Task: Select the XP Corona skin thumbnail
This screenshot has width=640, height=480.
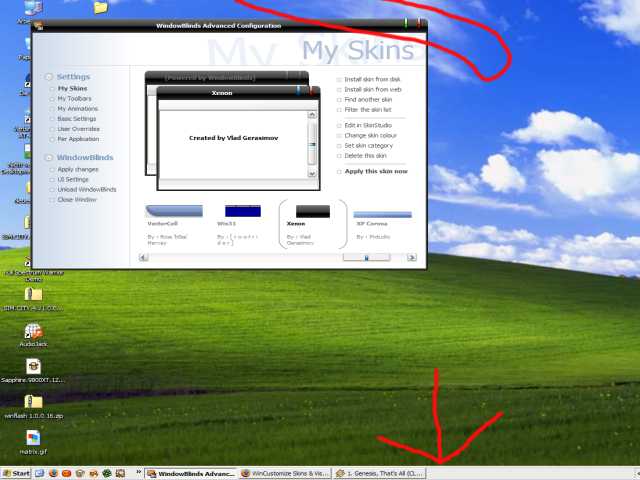Action: click(x=382, y=215)
